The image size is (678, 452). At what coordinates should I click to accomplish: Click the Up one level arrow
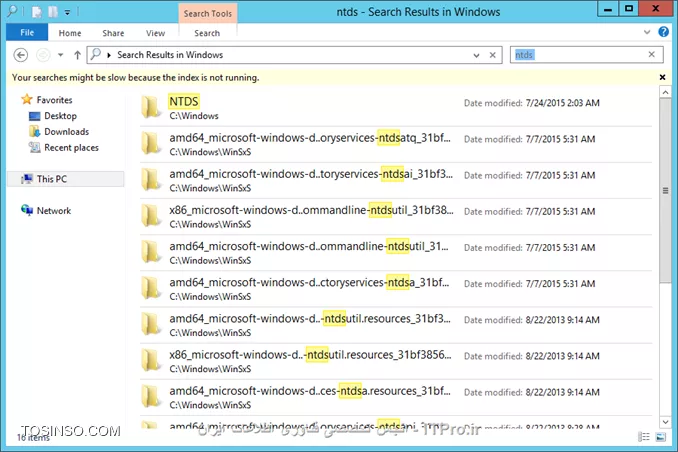tap(77, 55)
